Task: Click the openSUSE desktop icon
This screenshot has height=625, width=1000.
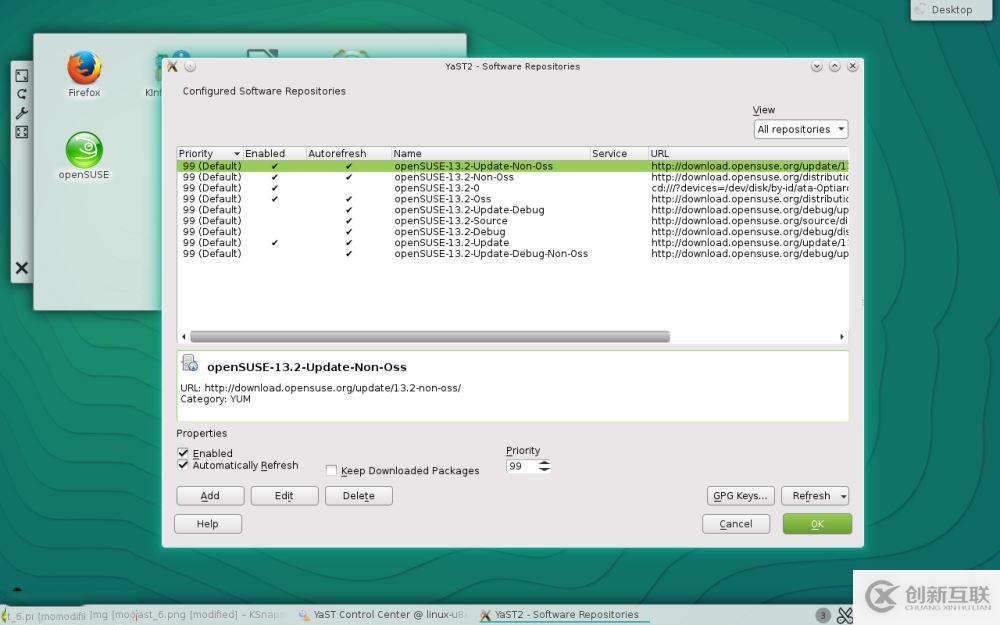Action: (84, 152)
